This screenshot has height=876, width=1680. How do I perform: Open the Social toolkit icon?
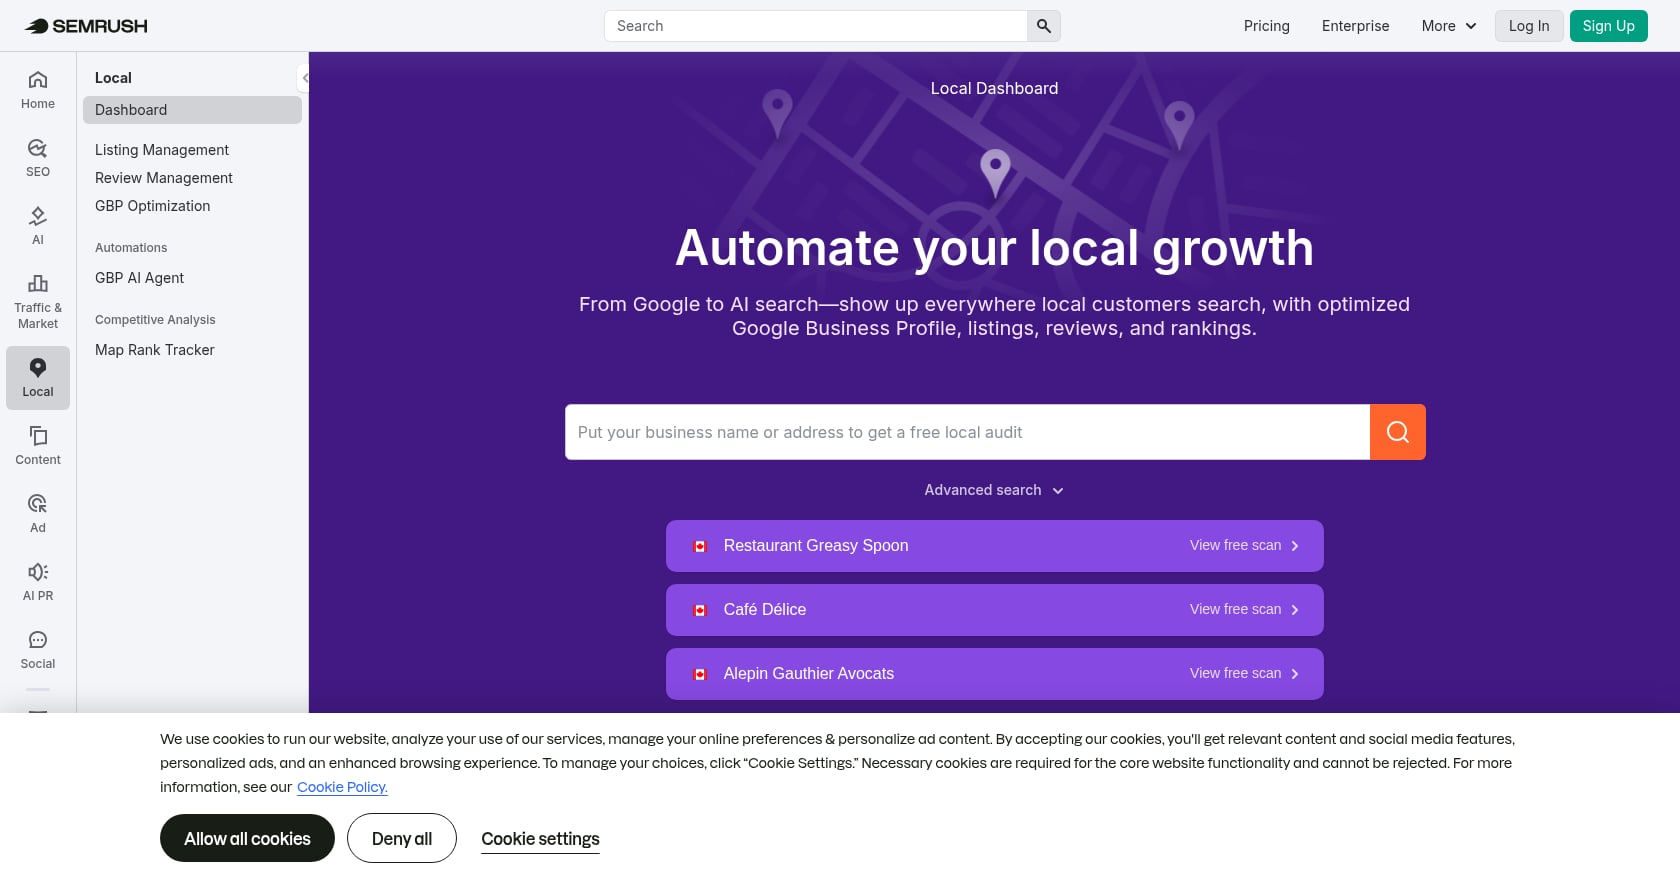[x=38, y=650]
